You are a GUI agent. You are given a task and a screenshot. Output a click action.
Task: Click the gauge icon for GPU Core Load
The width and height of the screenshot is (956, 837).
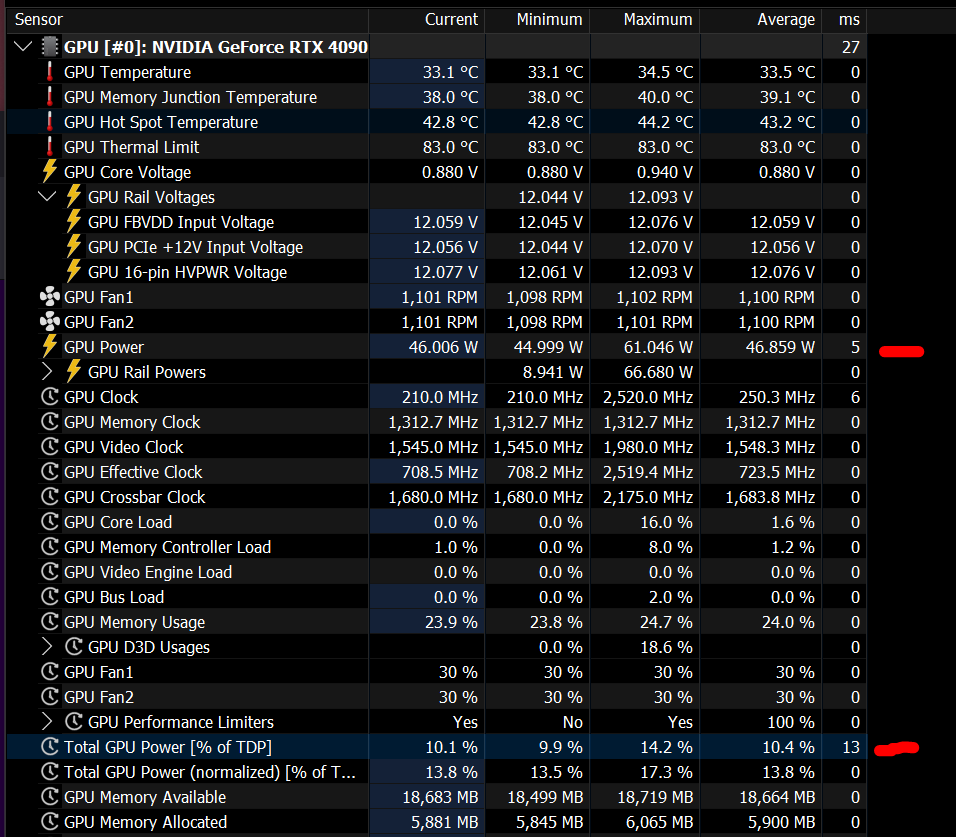(49, 521)
